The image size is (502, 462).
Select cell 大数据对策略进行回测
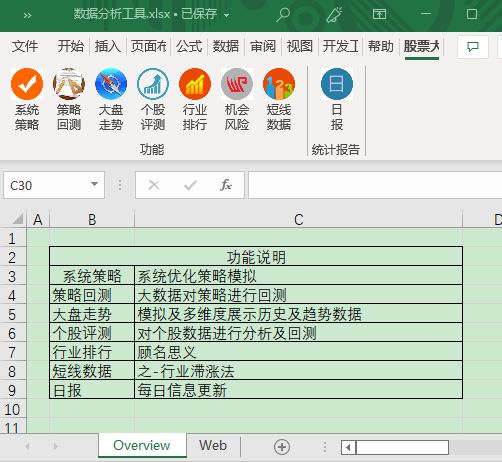(x=298, y=295)
